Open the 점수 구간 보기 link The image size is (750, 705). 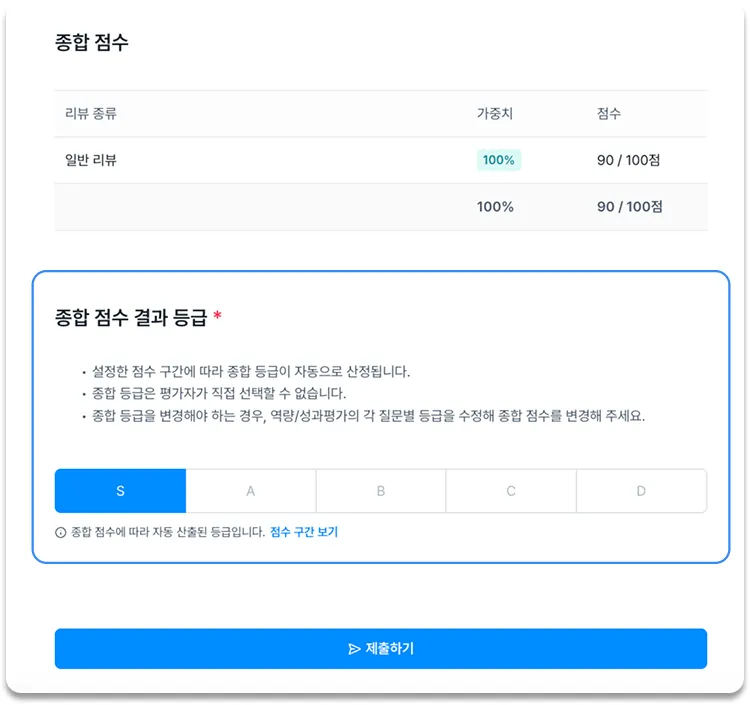304,532
